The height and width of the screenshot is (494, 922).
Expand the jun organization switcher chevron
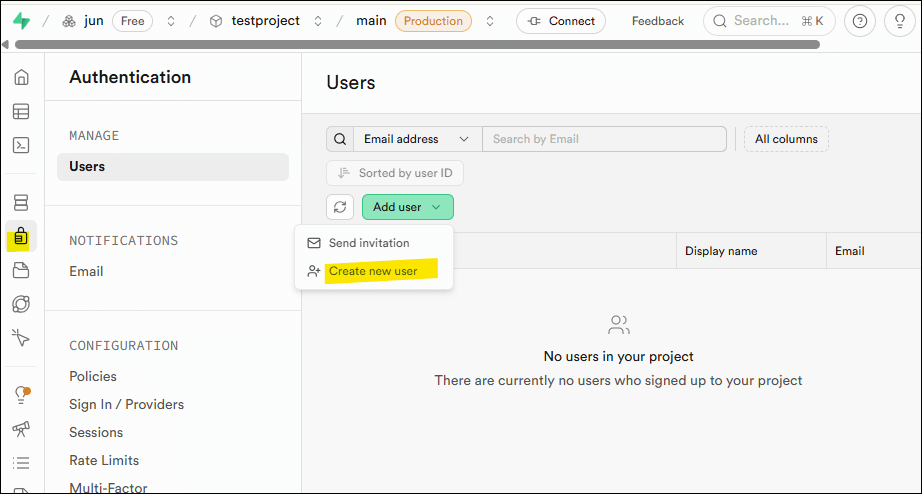coord(171,21)
